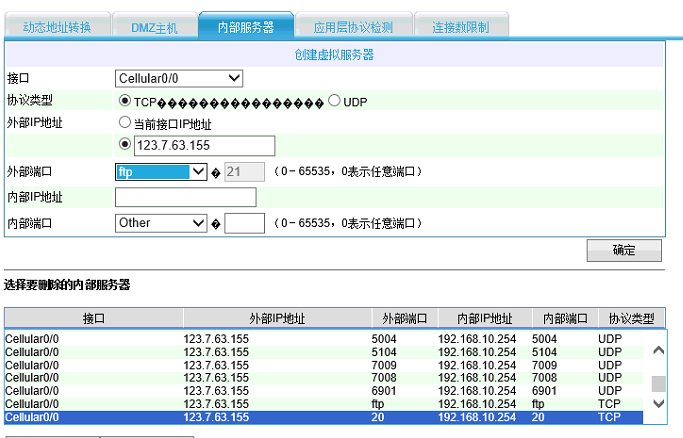Click the 确定 button

tap(624, 250)
